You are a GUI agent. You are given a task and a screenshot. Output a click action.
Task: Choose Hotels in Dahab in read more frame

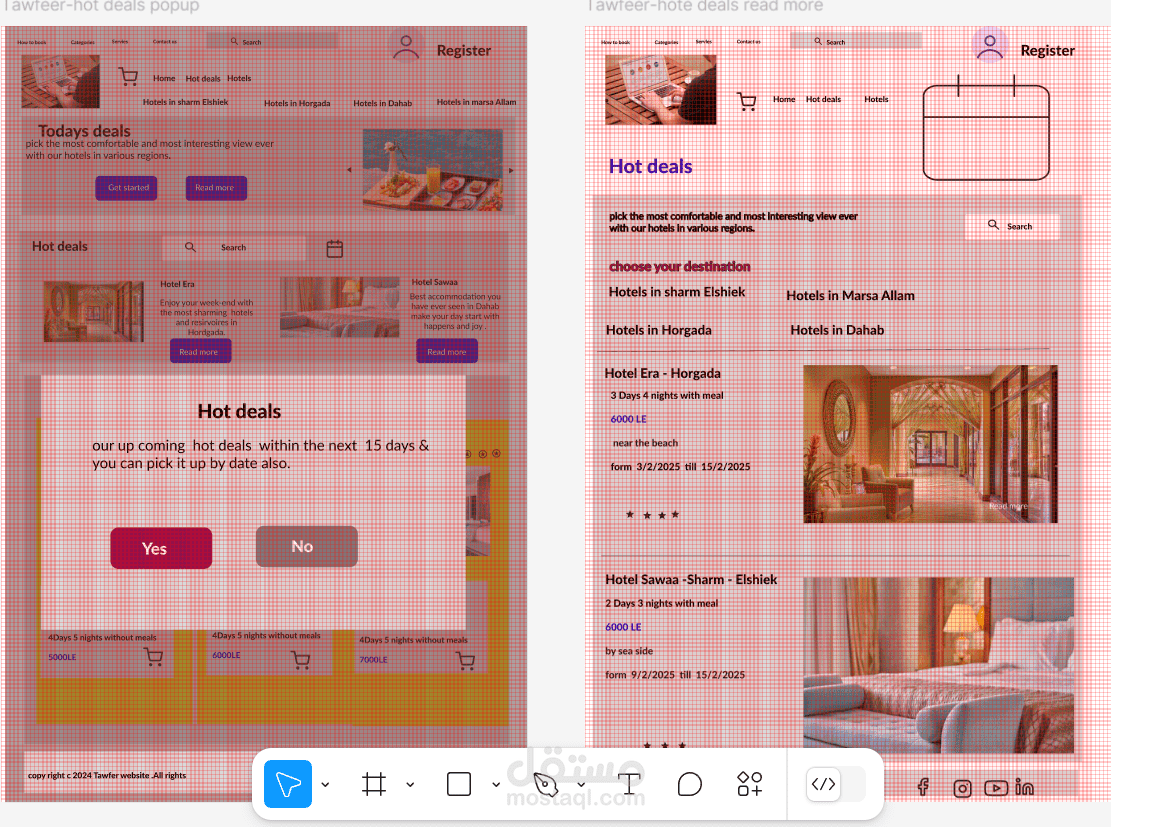tap(837, 330)
